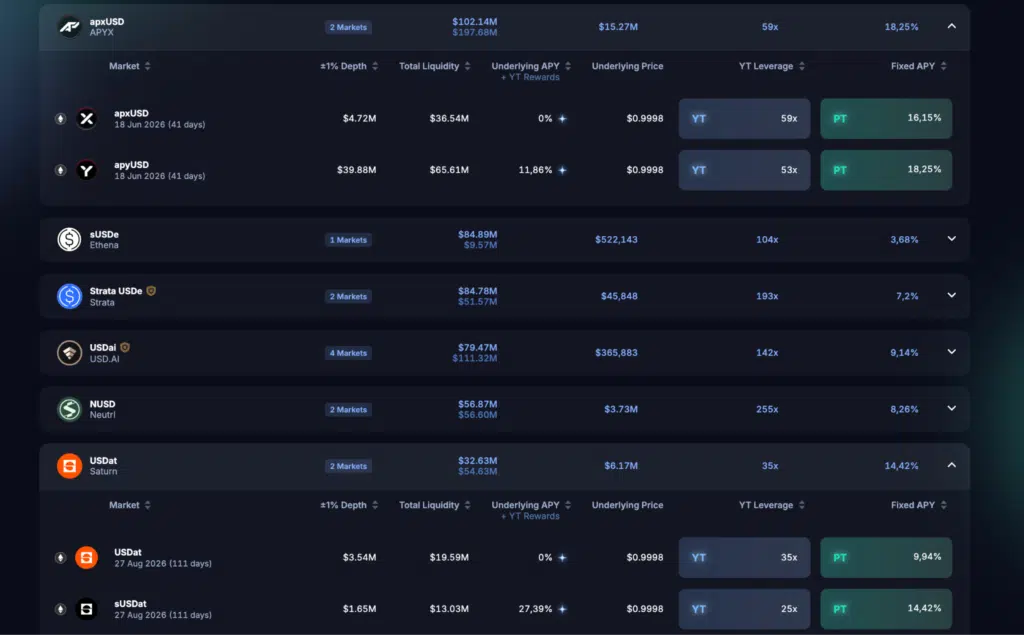This screenshot has width=1024, height=635.
Task: Click the orange USDat Saturn logo
Action: (69, 466)
